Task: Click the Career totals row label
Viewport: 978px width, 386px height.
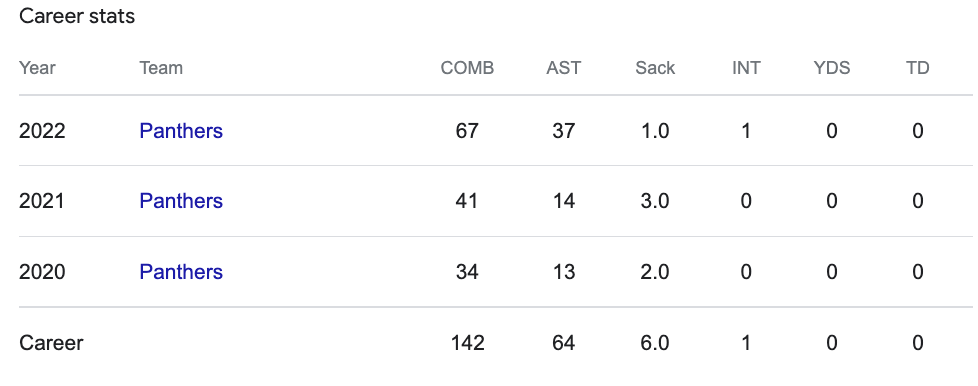Action: click(x=51, y=343)
